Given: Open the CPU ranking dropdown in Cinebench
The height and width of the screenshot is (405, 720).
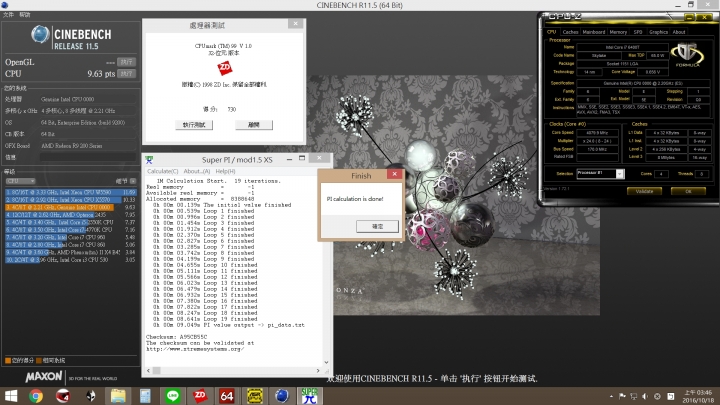Looking at the screenshot, I should click(20, 181).
